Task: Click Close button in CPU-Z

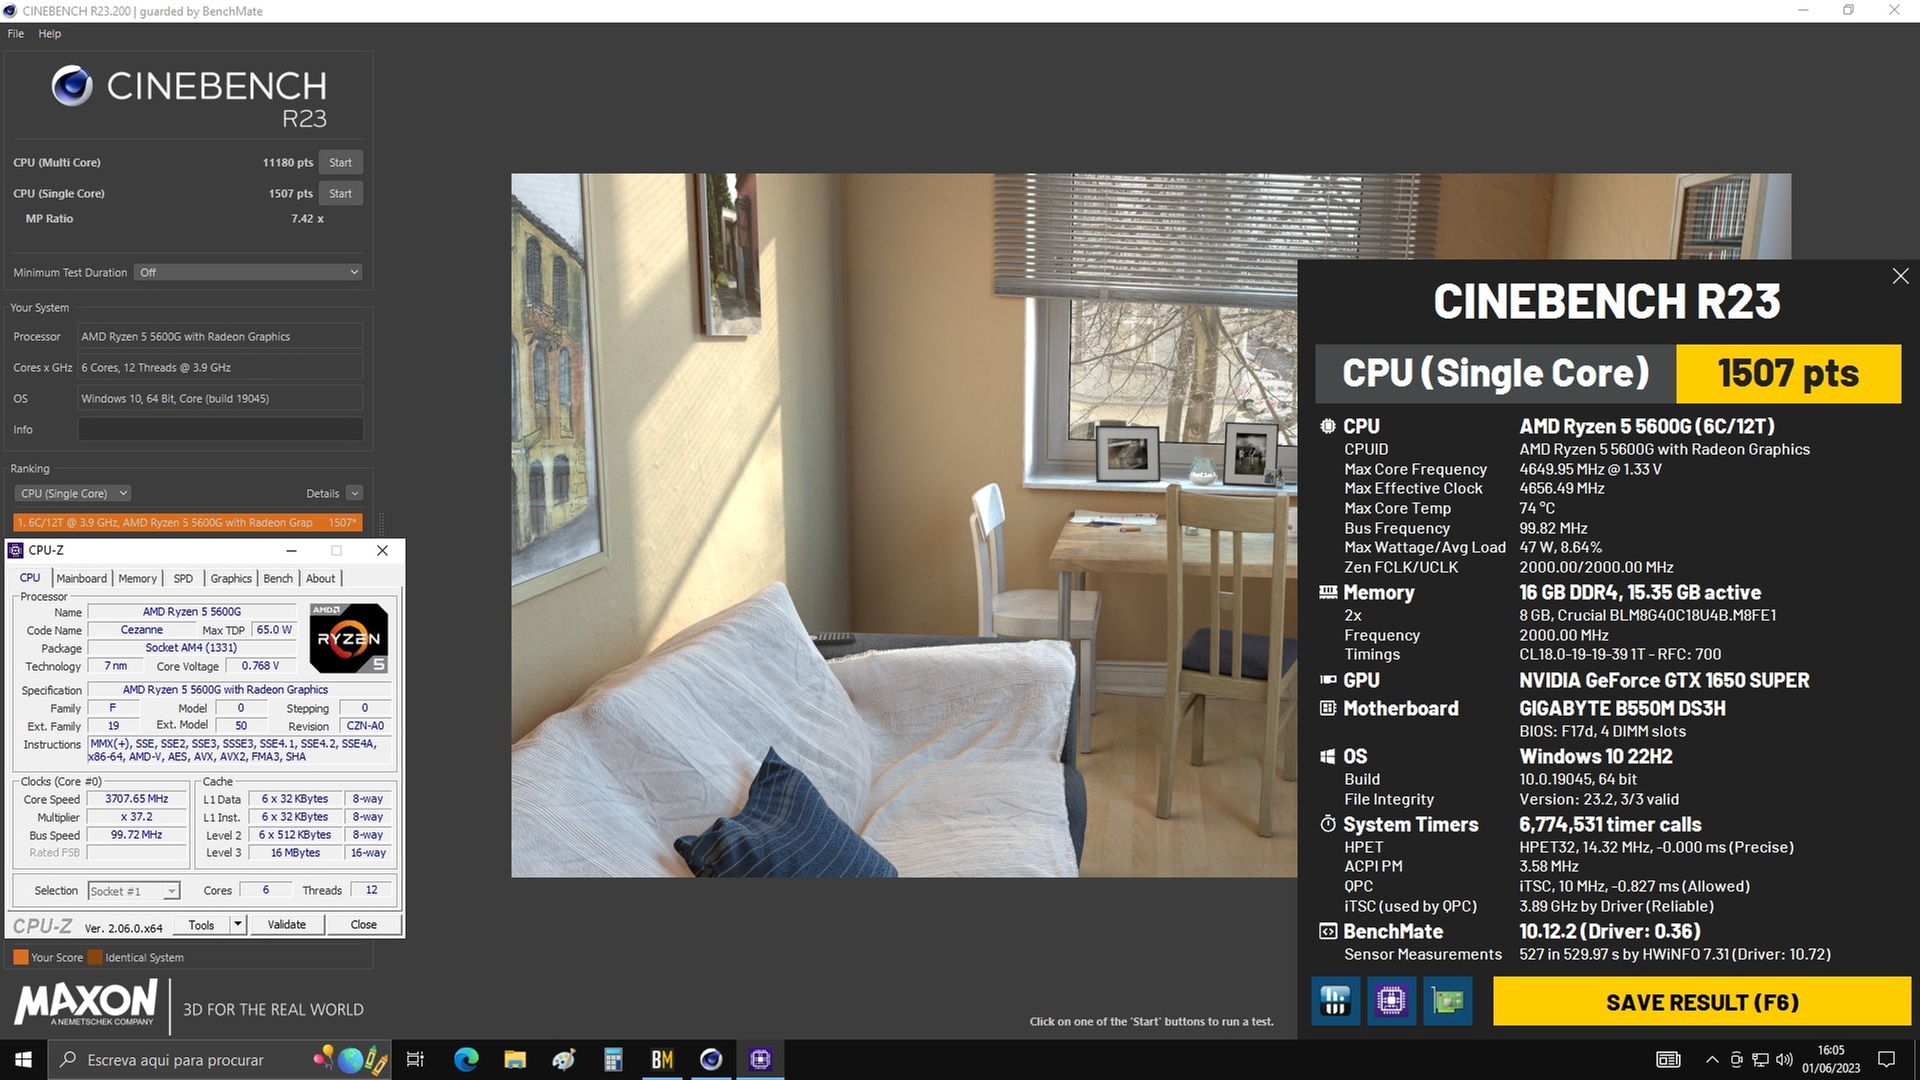Action: point(364,925)
